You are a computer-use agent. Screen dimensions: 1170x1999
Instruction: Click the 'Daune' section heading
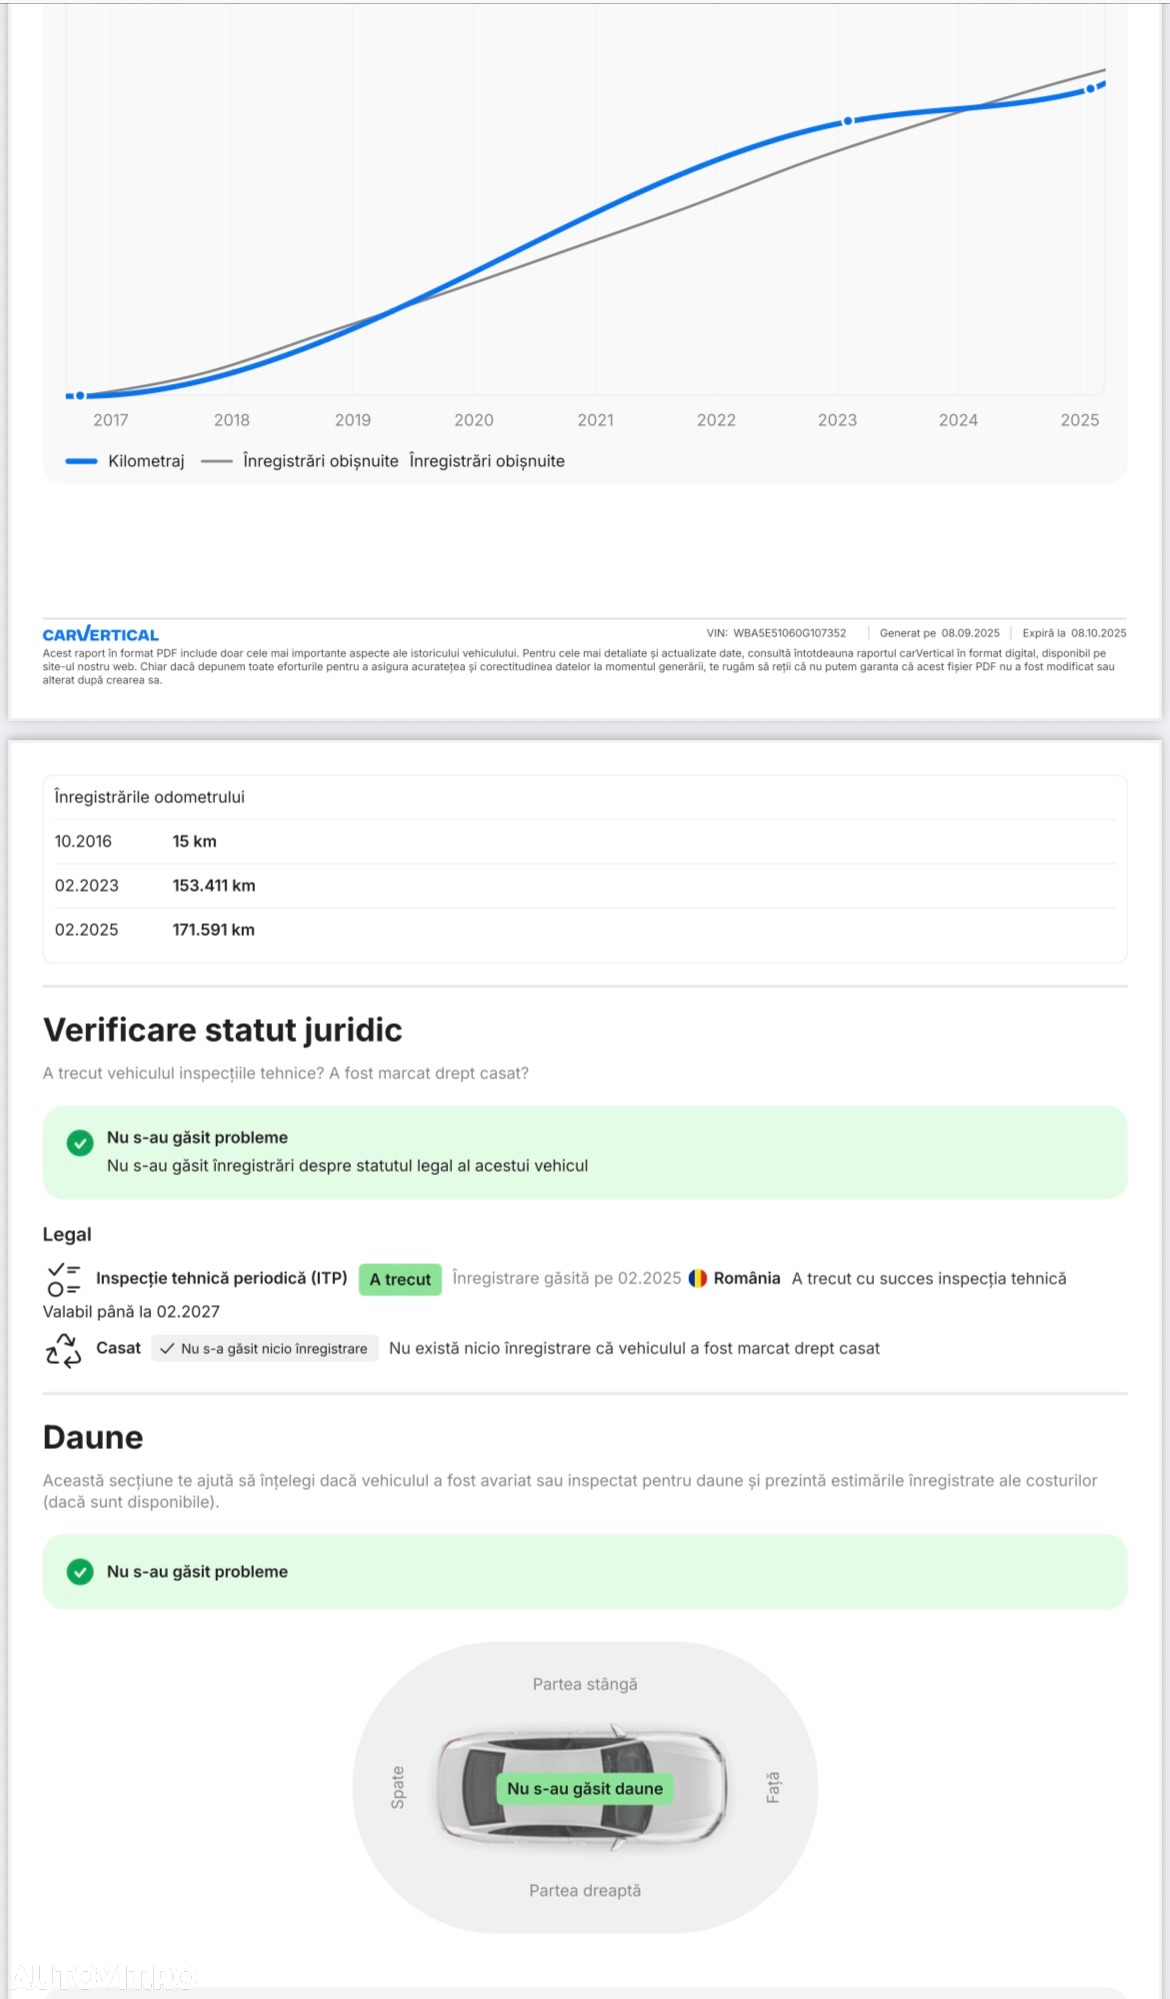click(x=93, y=1437)
